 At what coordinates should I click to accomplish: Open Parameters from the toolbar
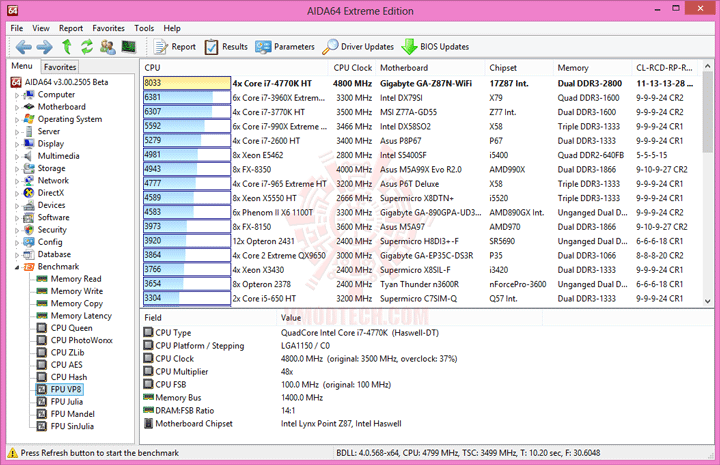285,47
